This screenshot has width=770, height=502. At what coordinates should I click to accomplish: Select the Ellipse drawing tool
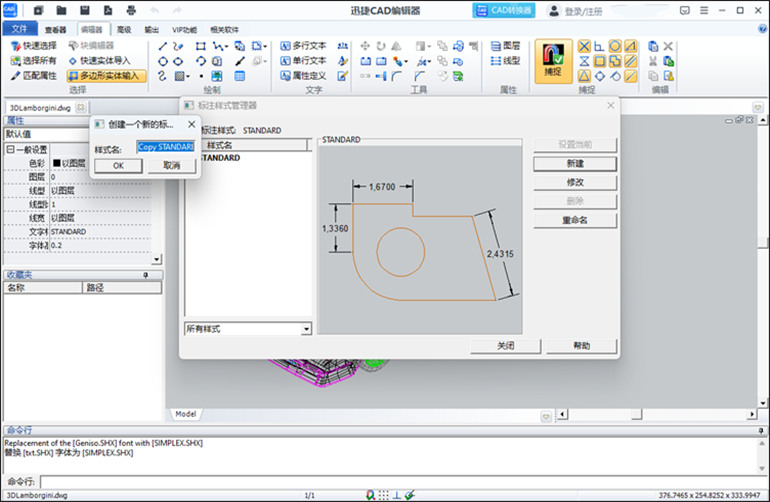pyautogui.click(x=178, y=61)
